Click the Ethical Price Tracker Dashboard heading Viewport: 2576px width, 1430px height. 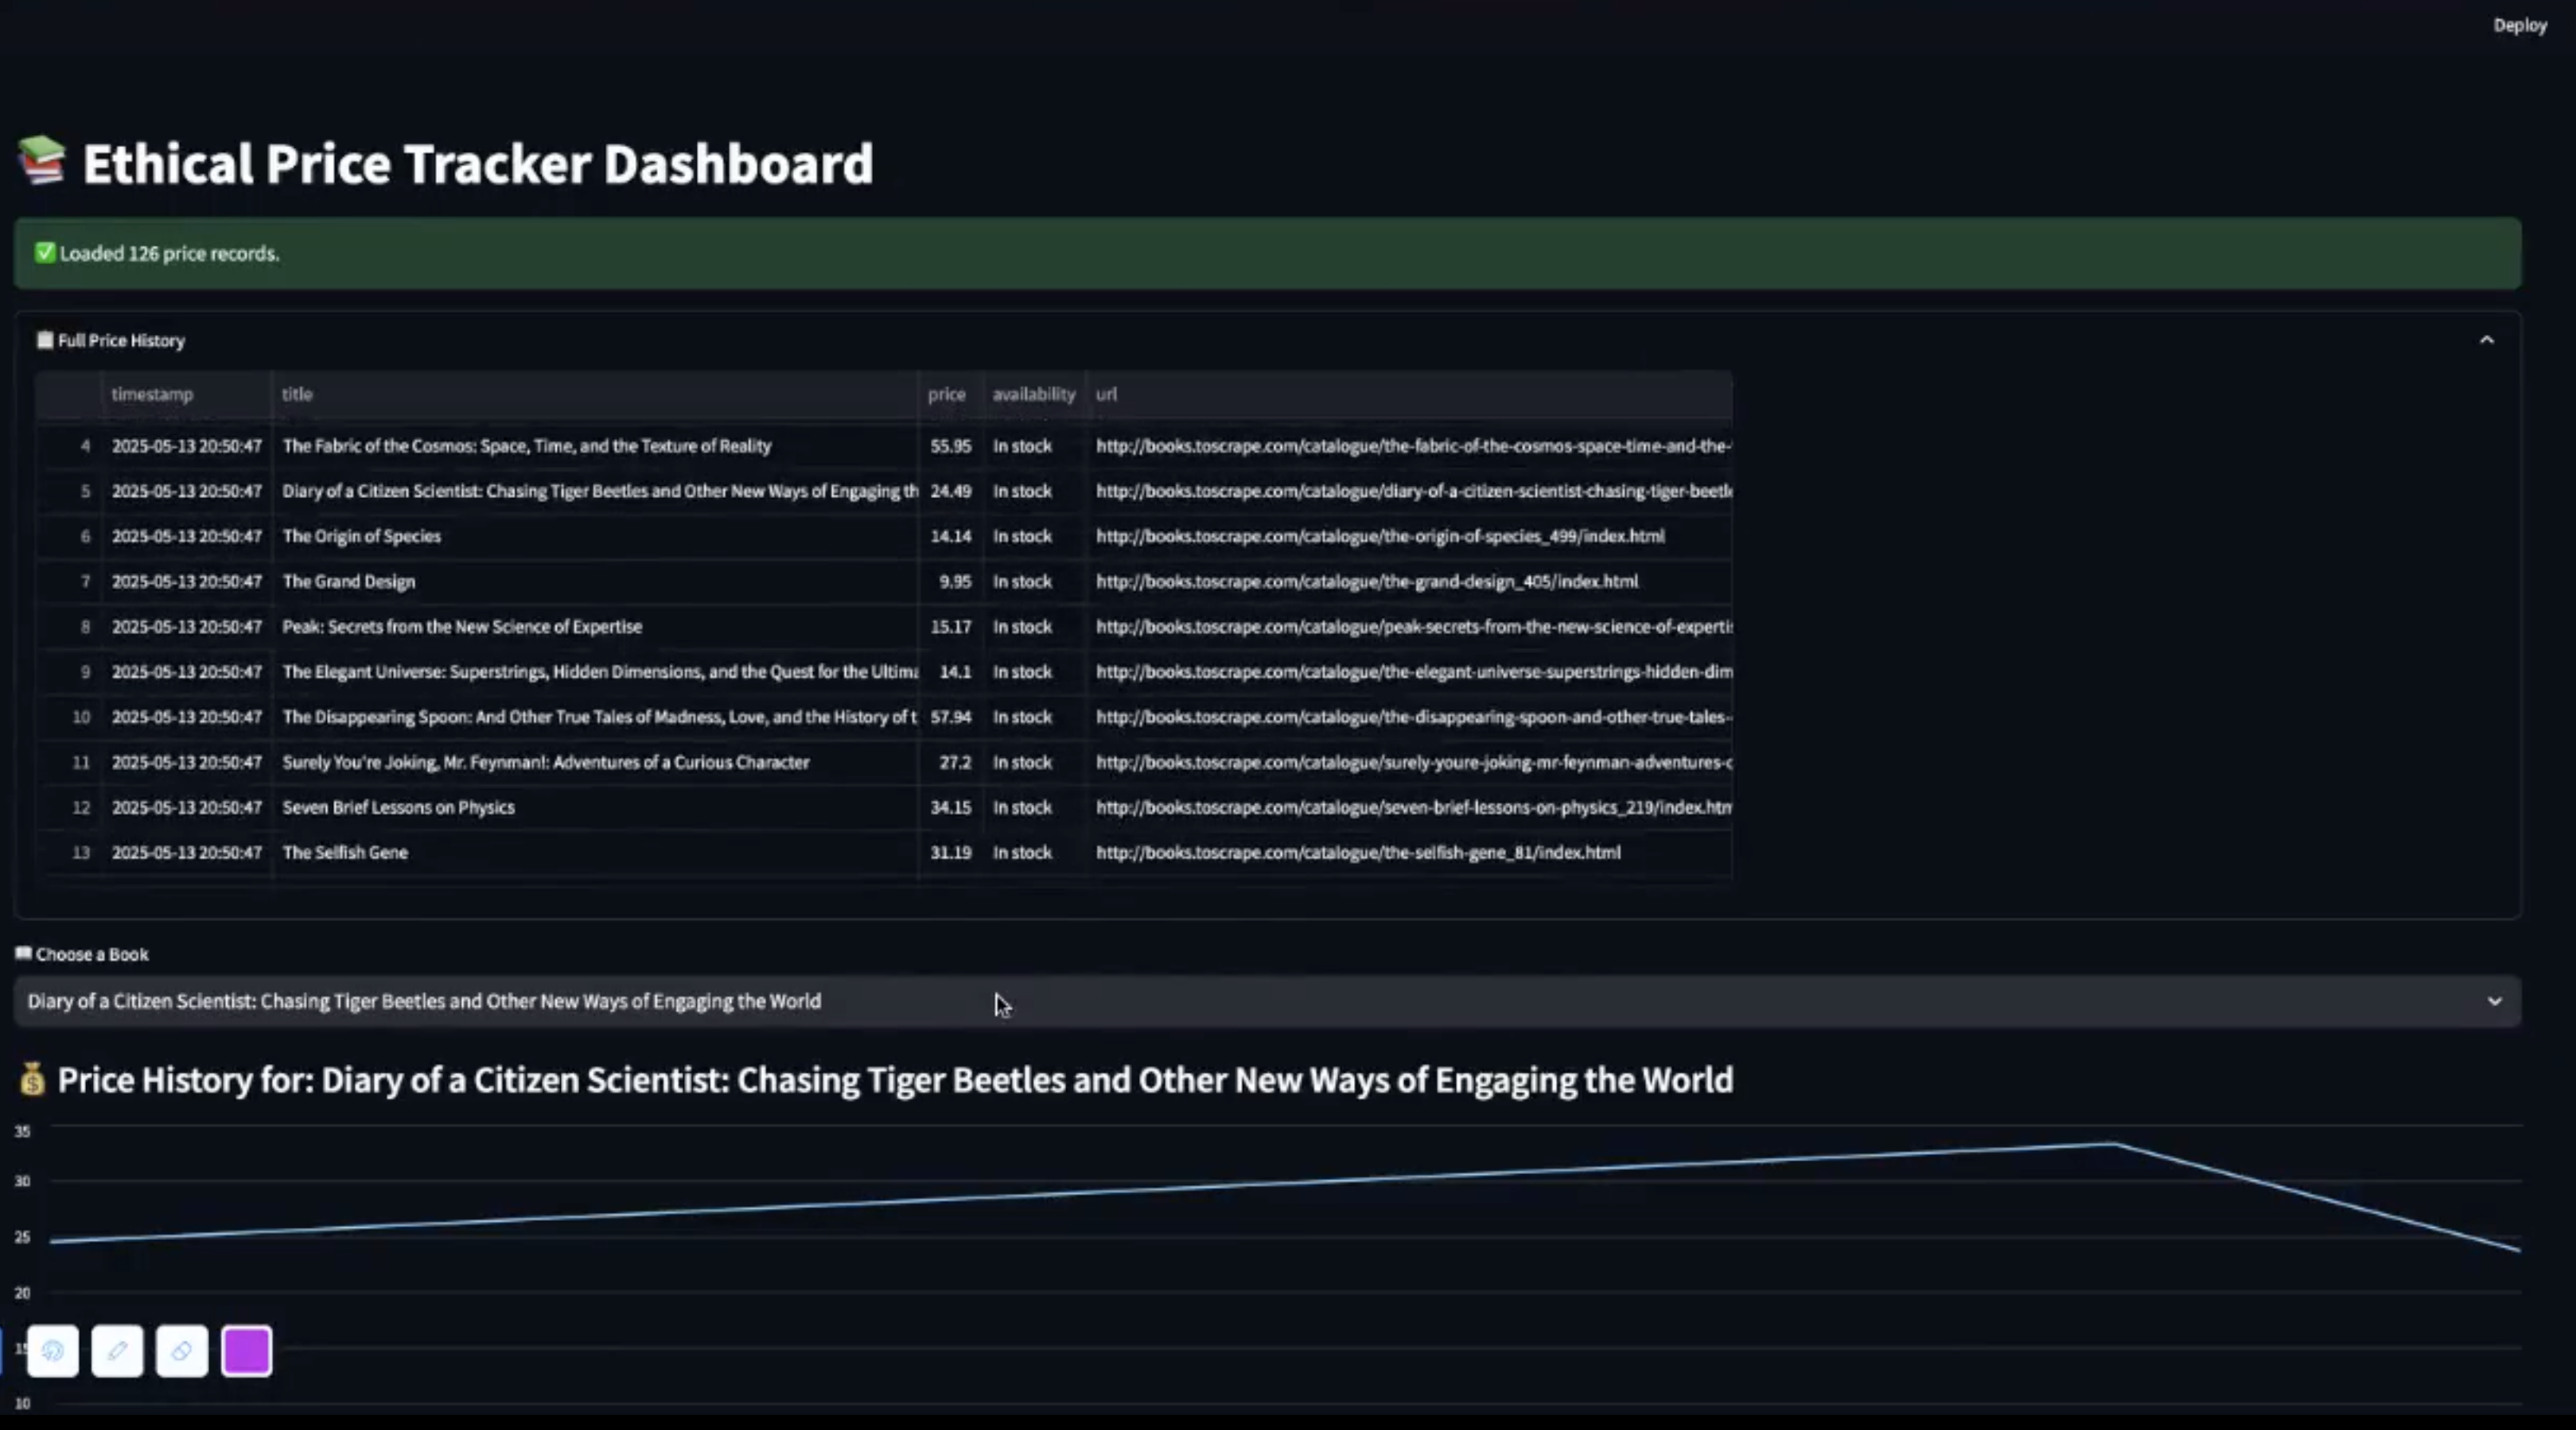pos(477,163)
